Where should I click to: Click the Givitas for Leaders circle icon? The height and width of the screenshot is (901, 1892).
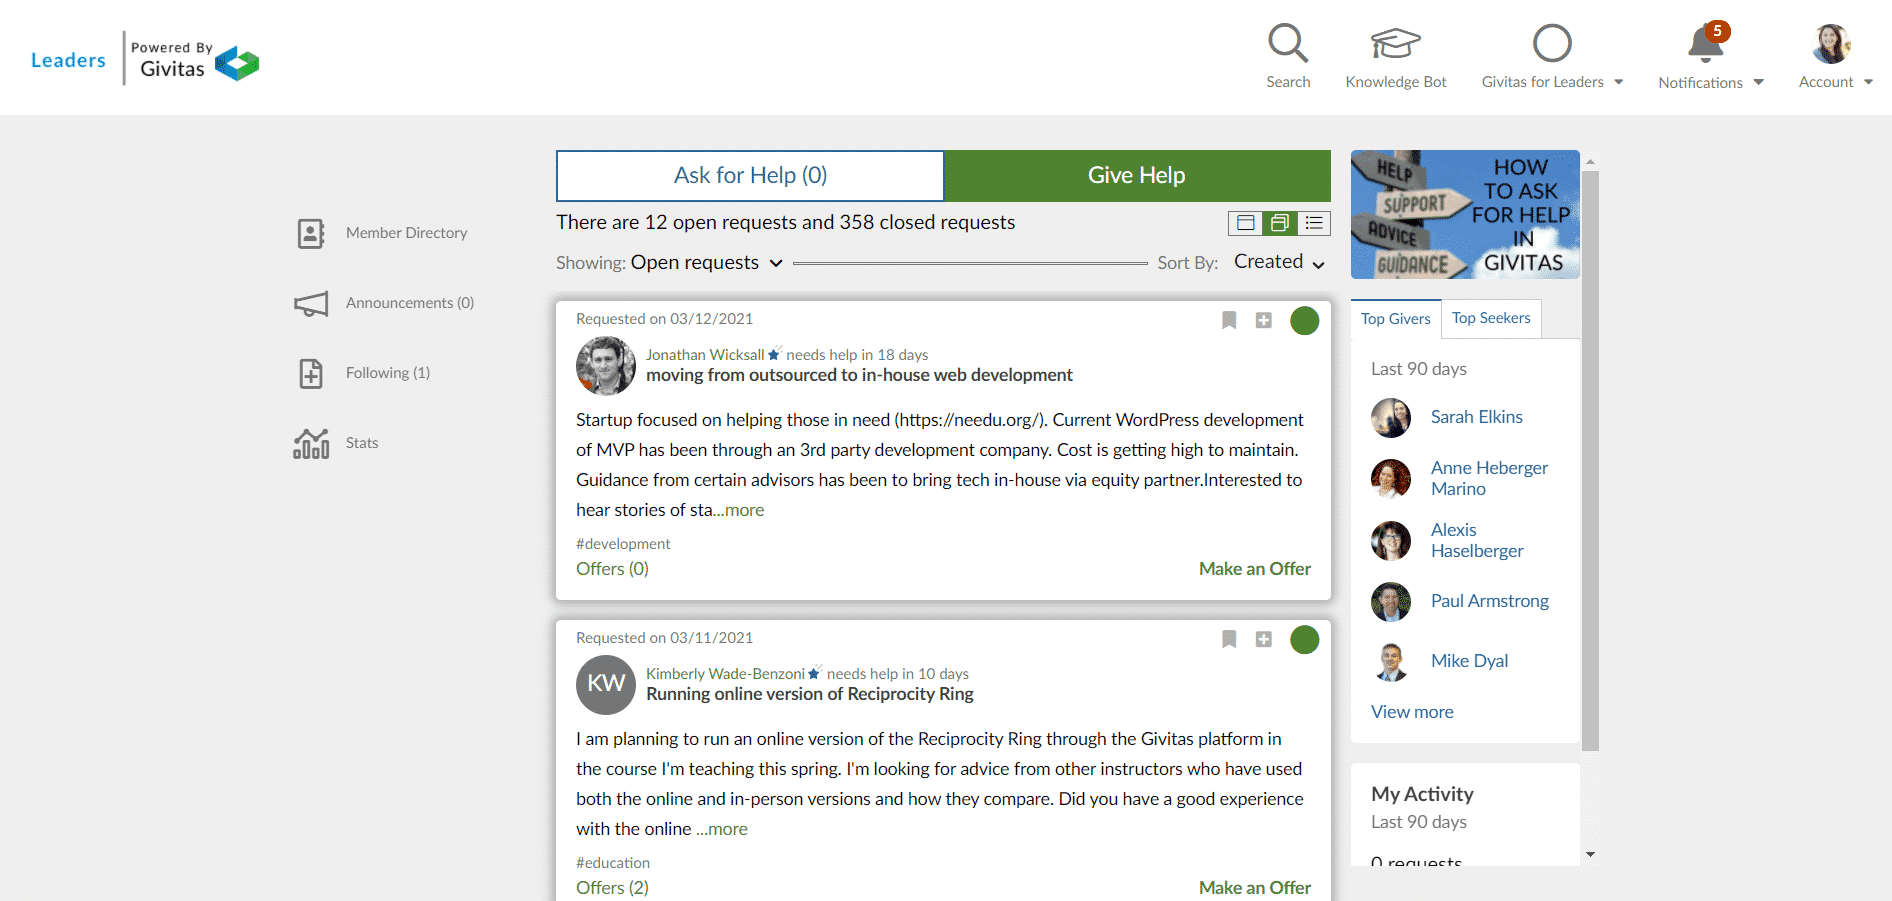[x=1552, y=44]
